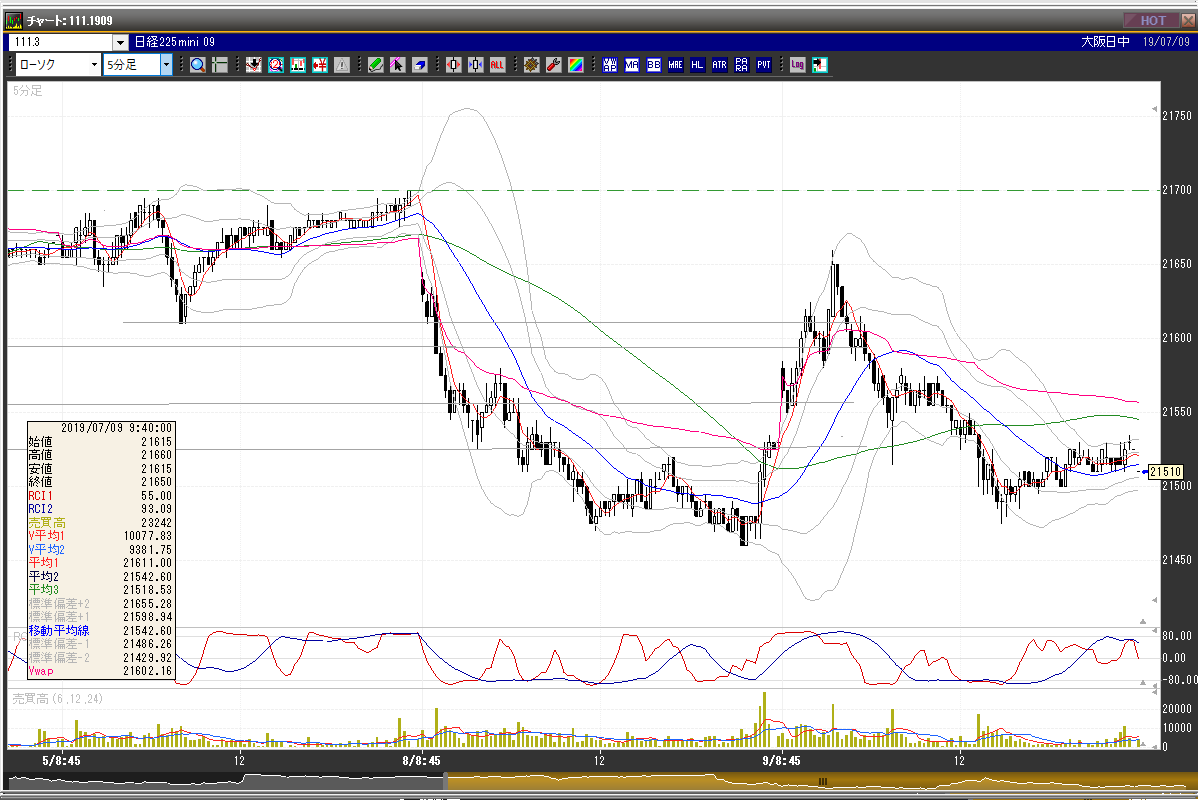Click the Vwap row in data box
The height and width of the screenshot is (800, 1198).
click(101, 671)
